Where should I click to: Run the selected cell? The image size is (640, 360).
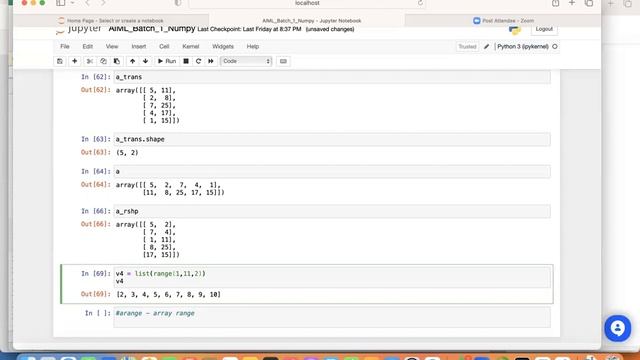pos(167,61)
